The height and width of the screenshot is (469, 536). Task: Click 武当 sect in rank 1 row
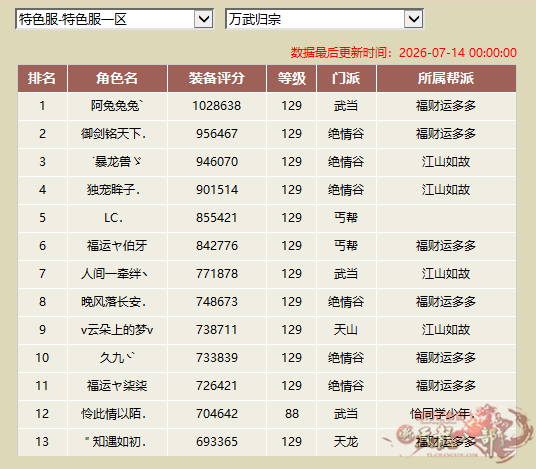[x=346, y=106]
